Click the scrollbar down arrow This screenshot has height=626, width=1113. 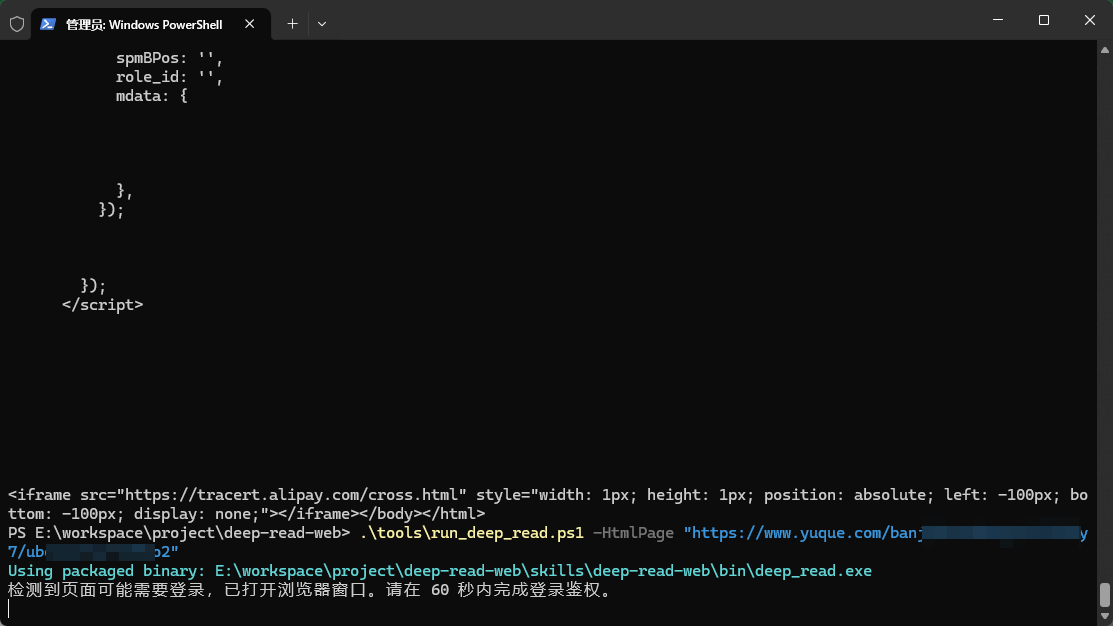(x=1104, y=617)
